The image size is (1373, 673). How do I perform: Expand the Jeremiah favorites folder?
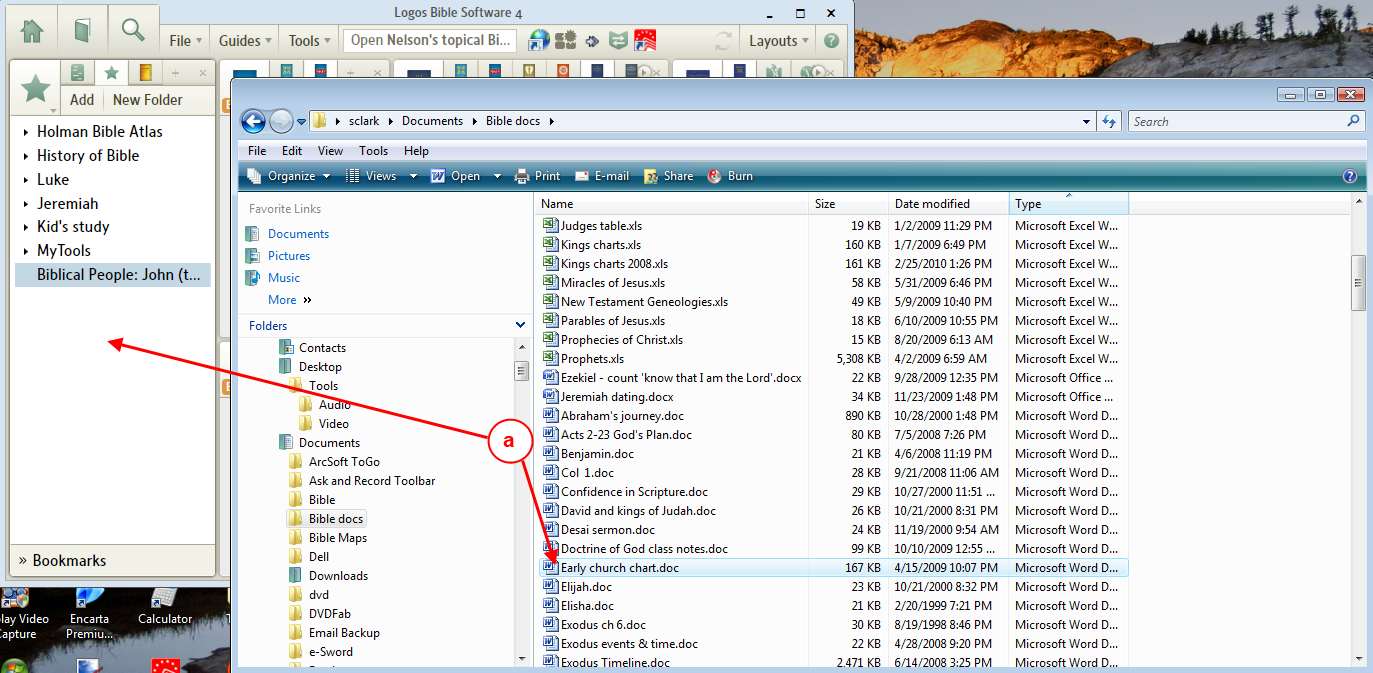26,204
